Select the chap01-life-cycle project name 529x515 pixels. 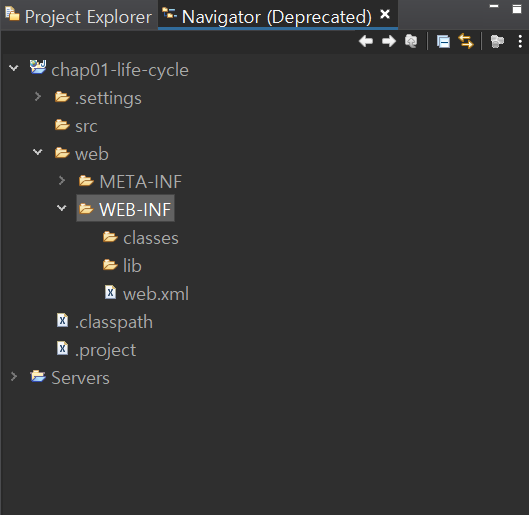[120, 70]
